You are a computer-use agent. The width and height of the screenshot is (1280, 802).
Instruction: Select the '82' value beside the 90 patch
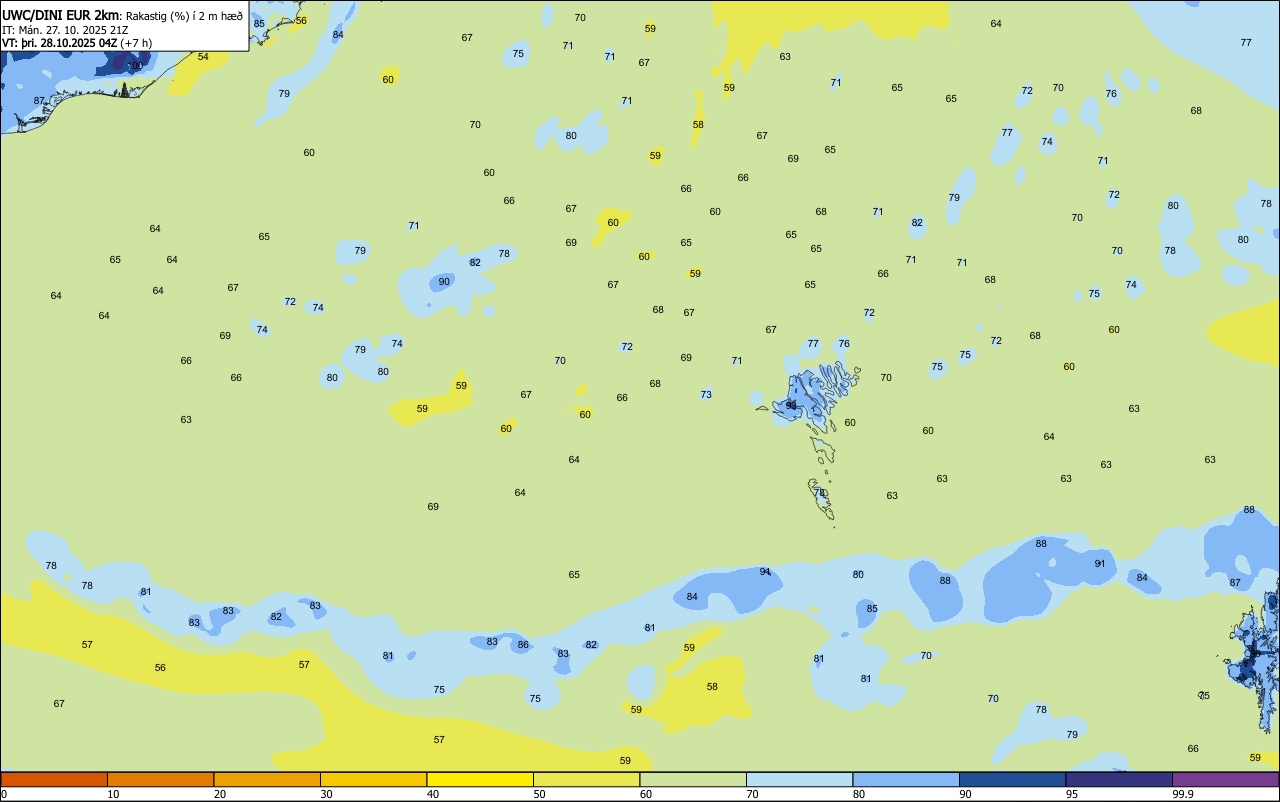tap(475, 263)
